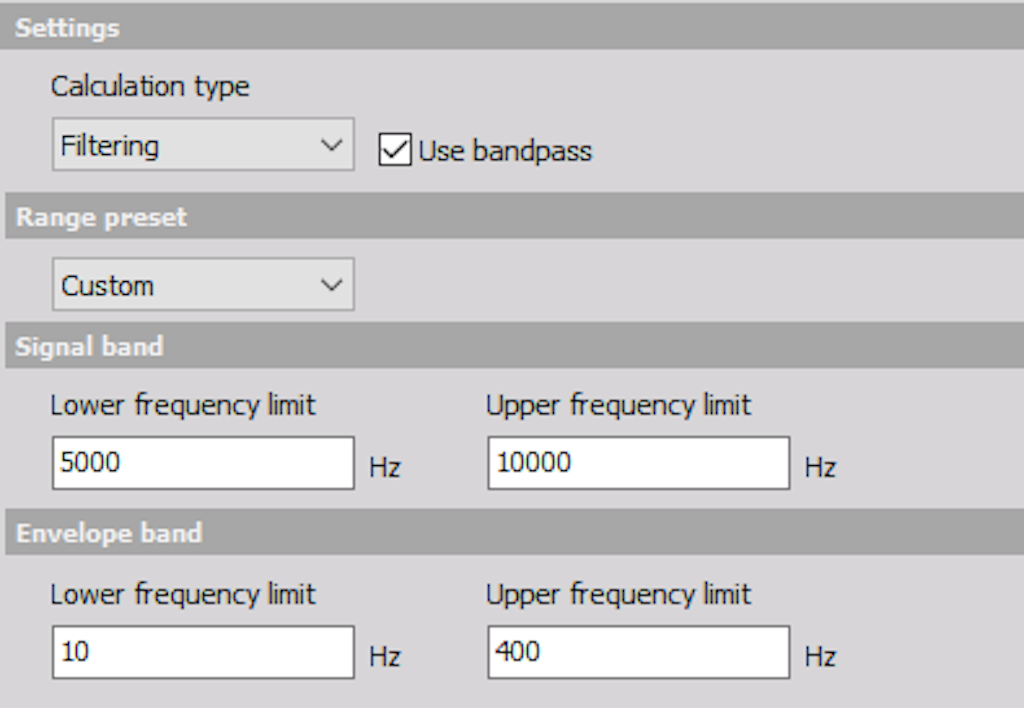Click the Calculation type label
This screenshot has width=1024, height=708.
click(150, 86)
